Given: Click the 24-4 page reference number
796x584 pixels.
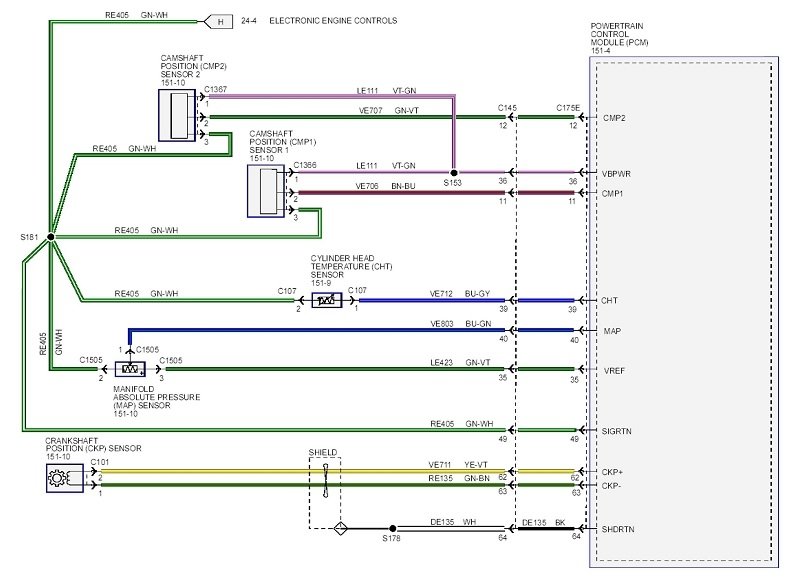Looking at the screenshot, I should click(249, 21).
